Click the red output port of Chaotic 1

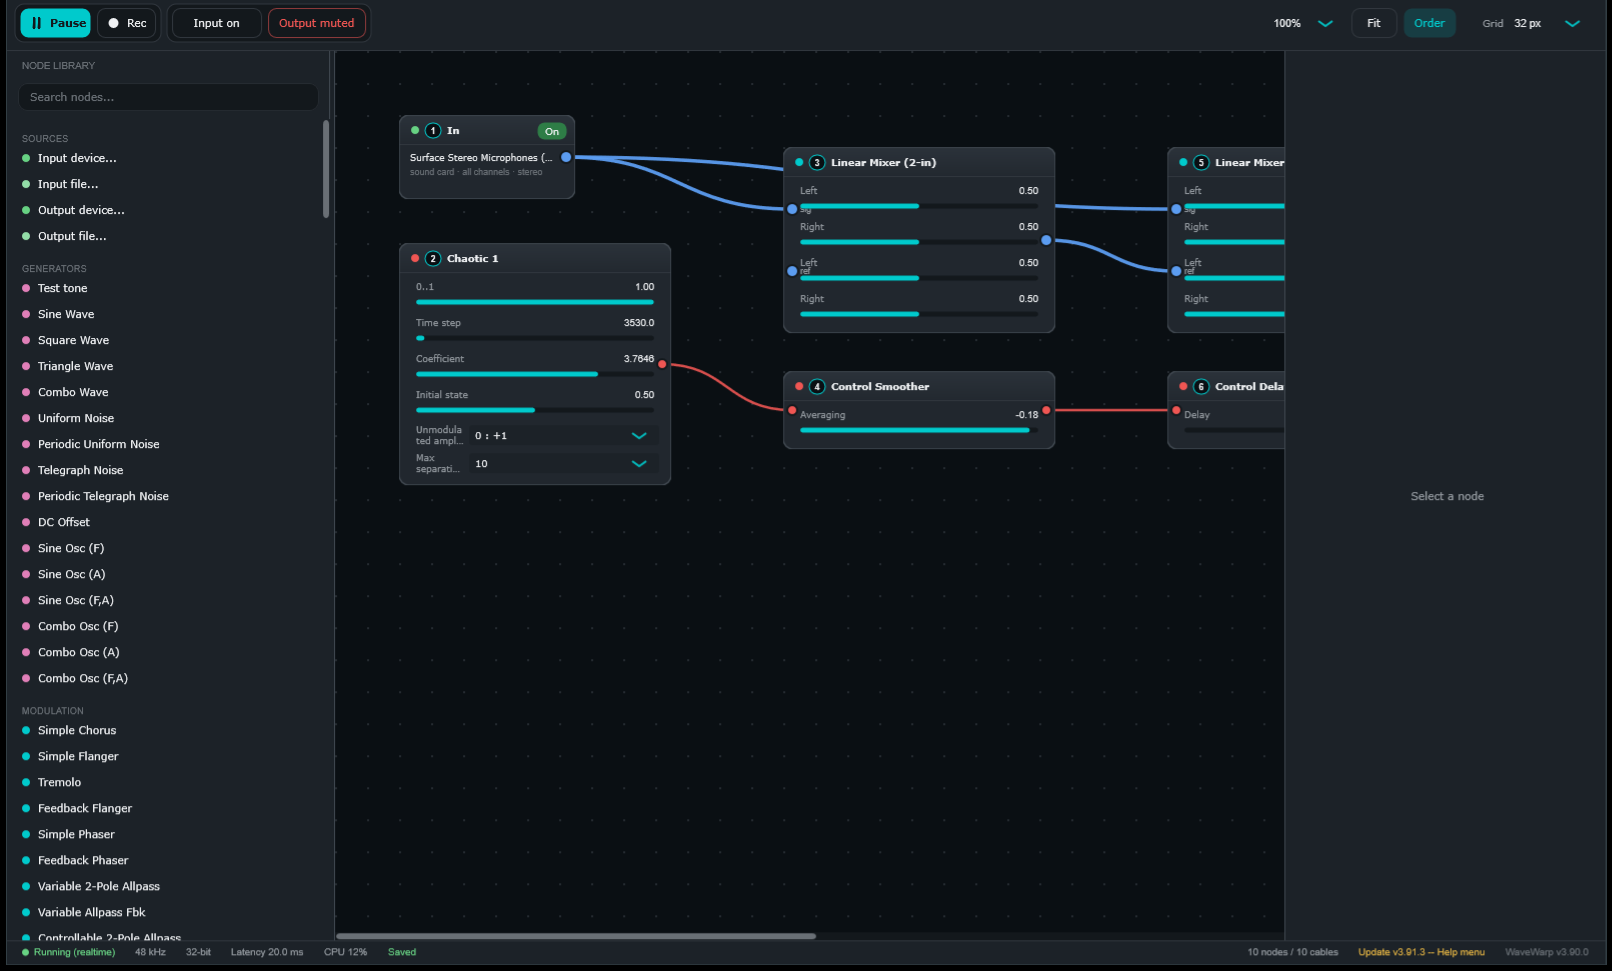662,364
